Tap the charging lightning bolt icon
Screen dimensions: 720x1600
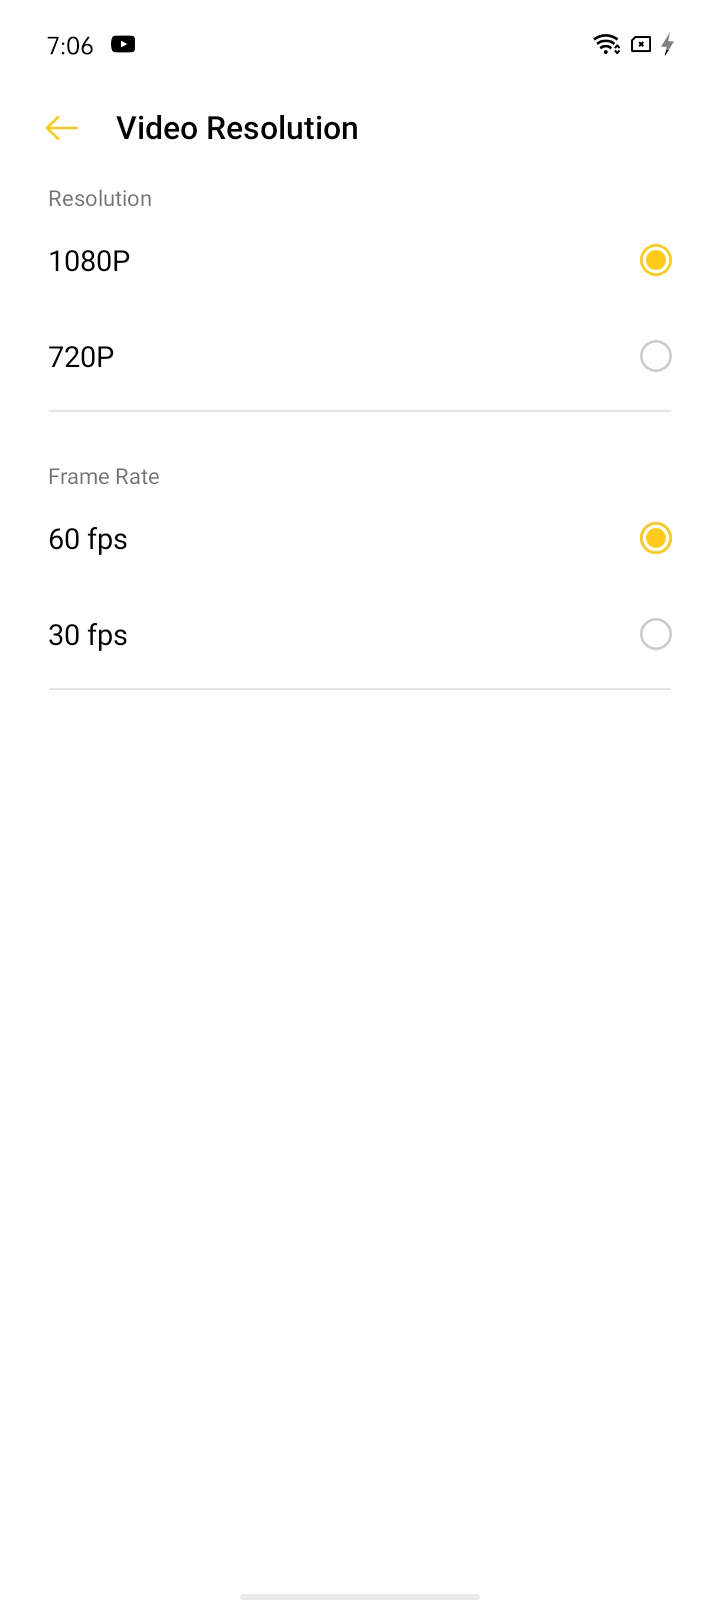(667, 44)
